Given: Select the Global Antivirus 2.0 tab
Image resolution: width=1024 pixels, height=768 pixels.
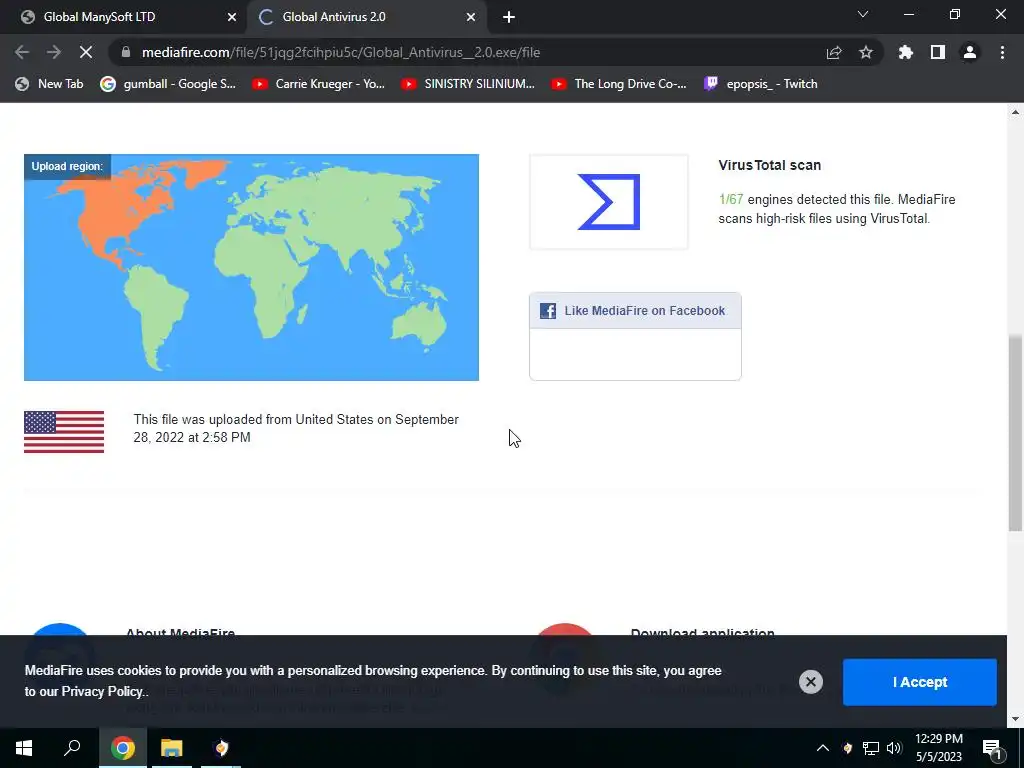Looking at the screenshot, I should coord(366,17).
